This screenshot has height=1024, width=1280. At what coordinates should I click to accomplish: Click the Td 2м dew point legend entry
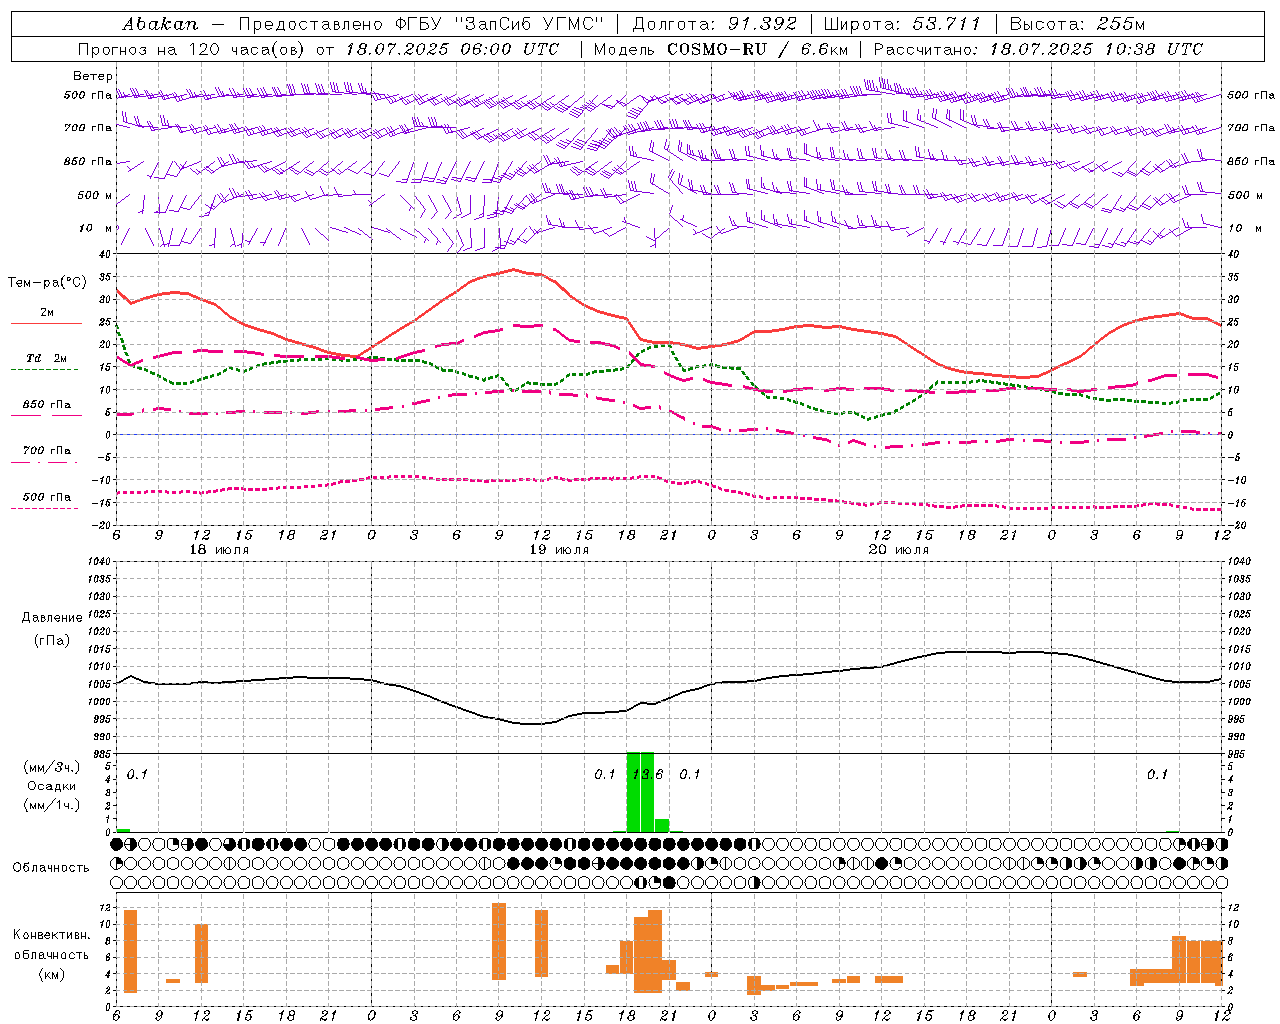tap(46, 358)
